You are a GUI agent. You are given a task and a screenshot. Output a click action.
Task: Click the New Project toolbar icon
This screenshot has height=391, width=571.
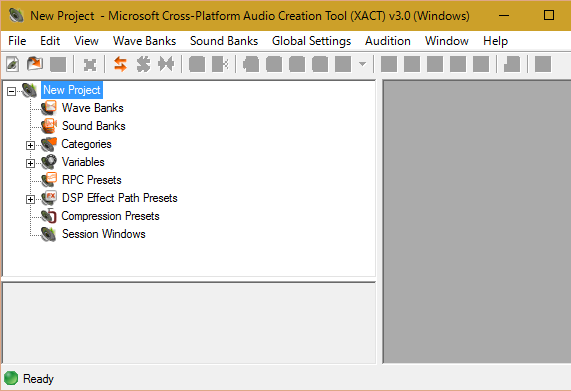coord(13,64)
